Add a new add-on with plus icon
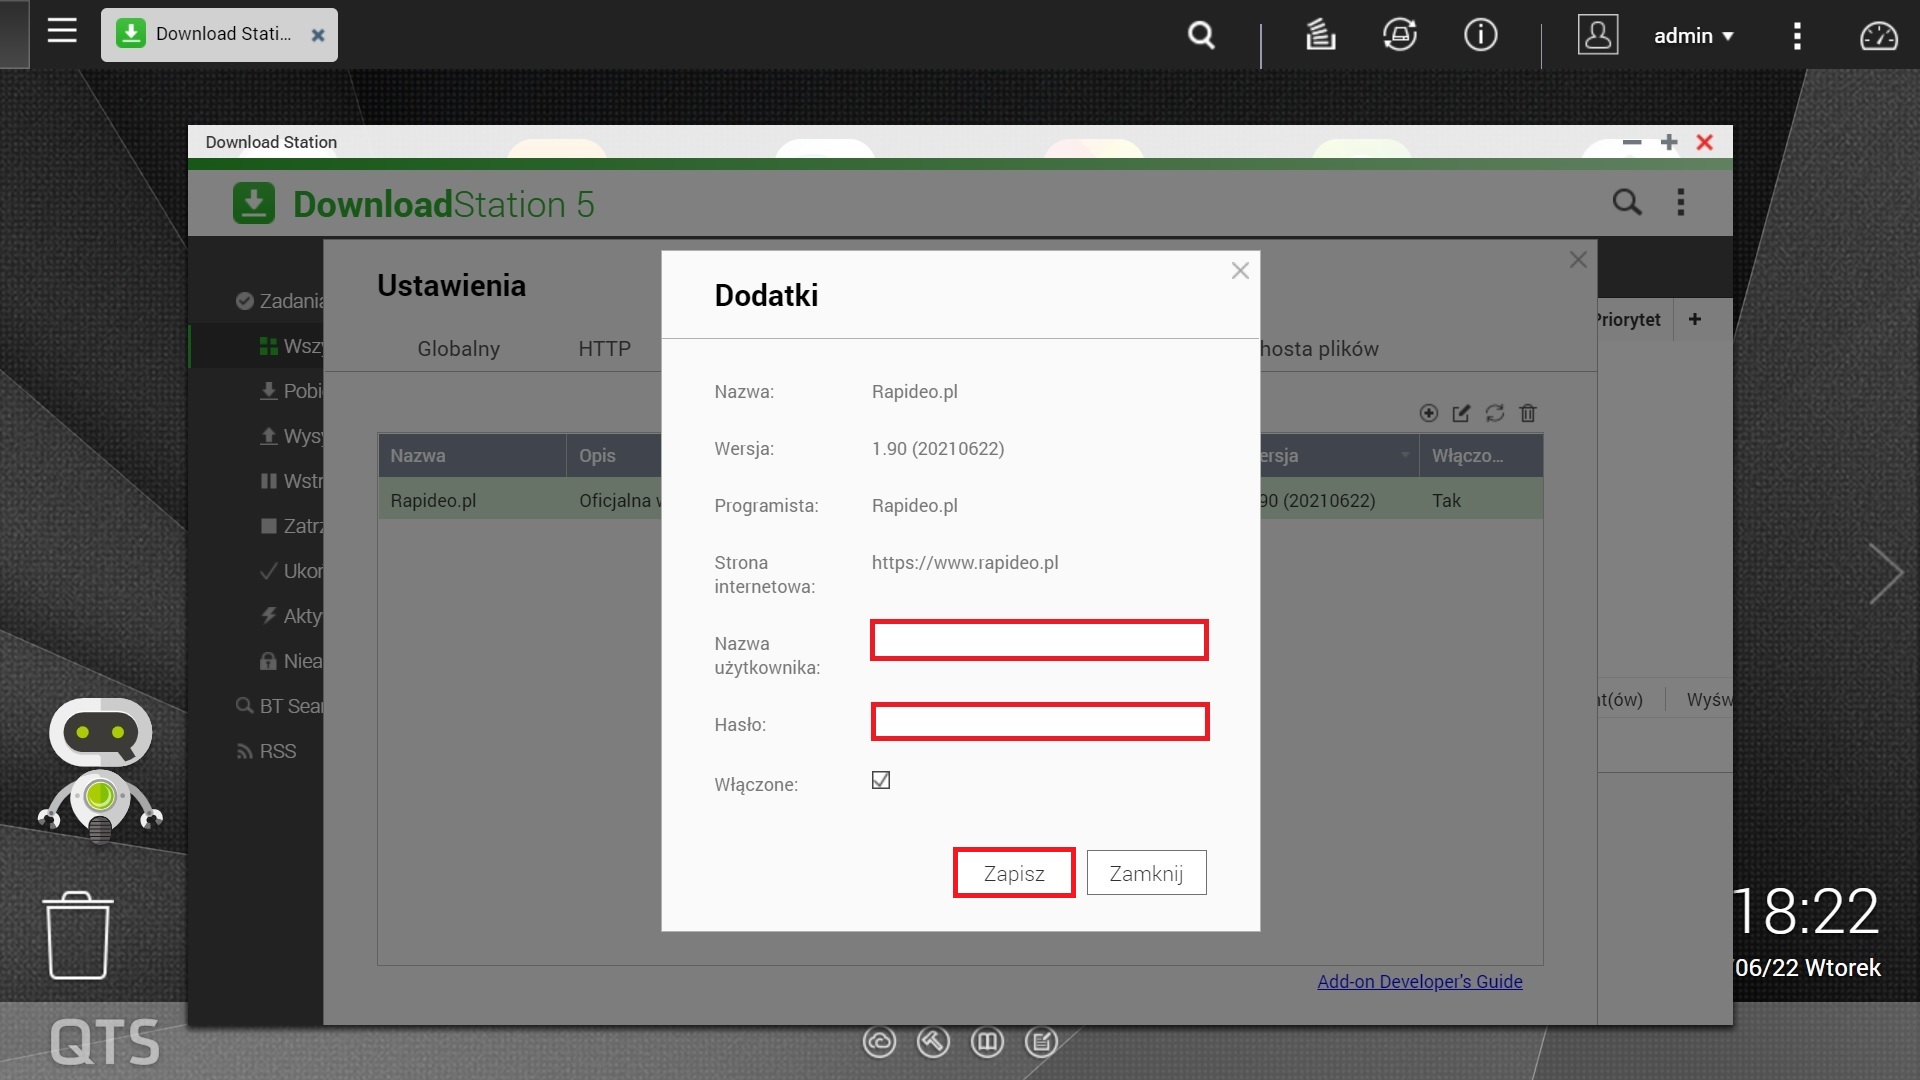This screenshot has height=1080, width=1920. (1428, 413)
